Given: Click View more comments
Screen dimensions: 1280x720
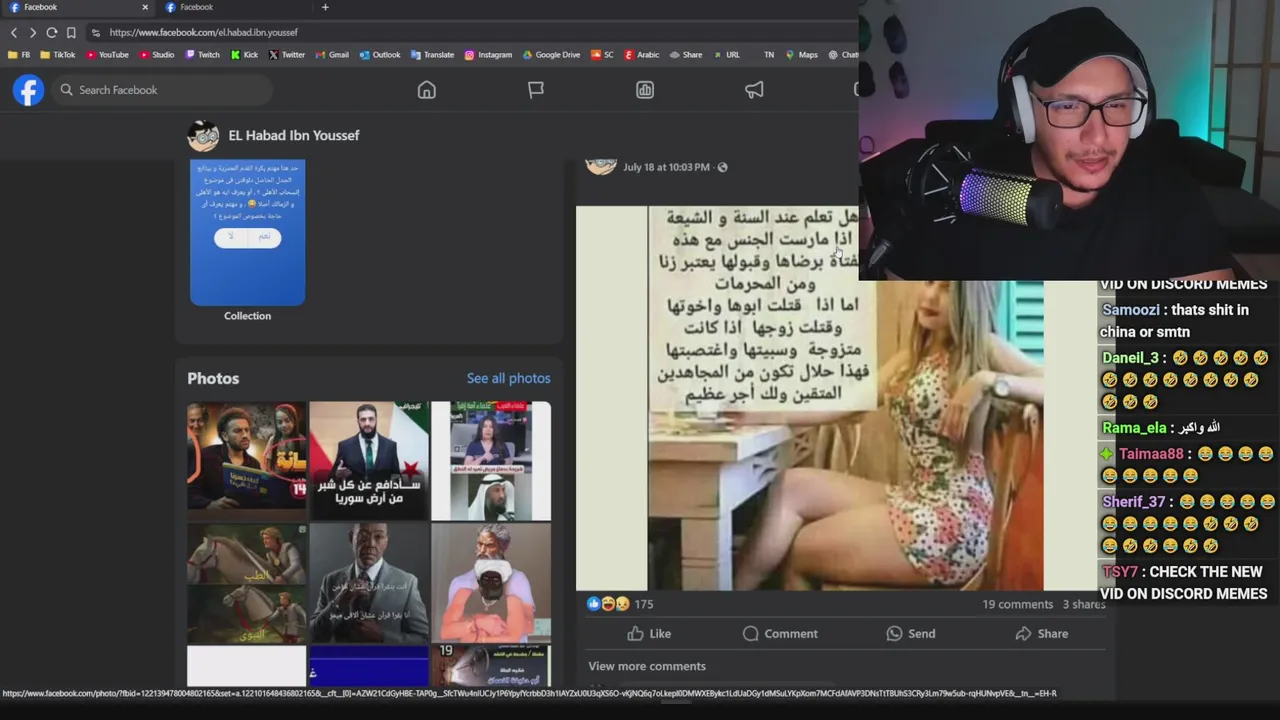Looking at the screenshot, I should tap(647, 666).
